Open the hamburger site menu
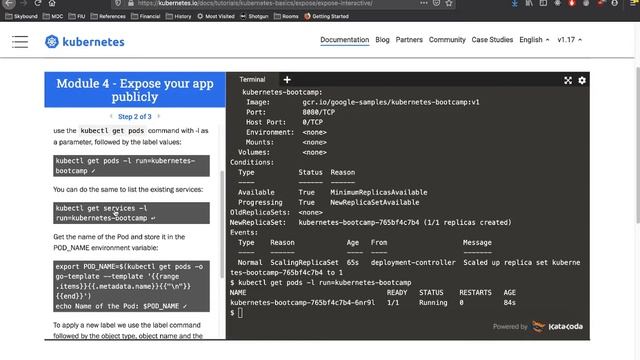 click(20, 42)
